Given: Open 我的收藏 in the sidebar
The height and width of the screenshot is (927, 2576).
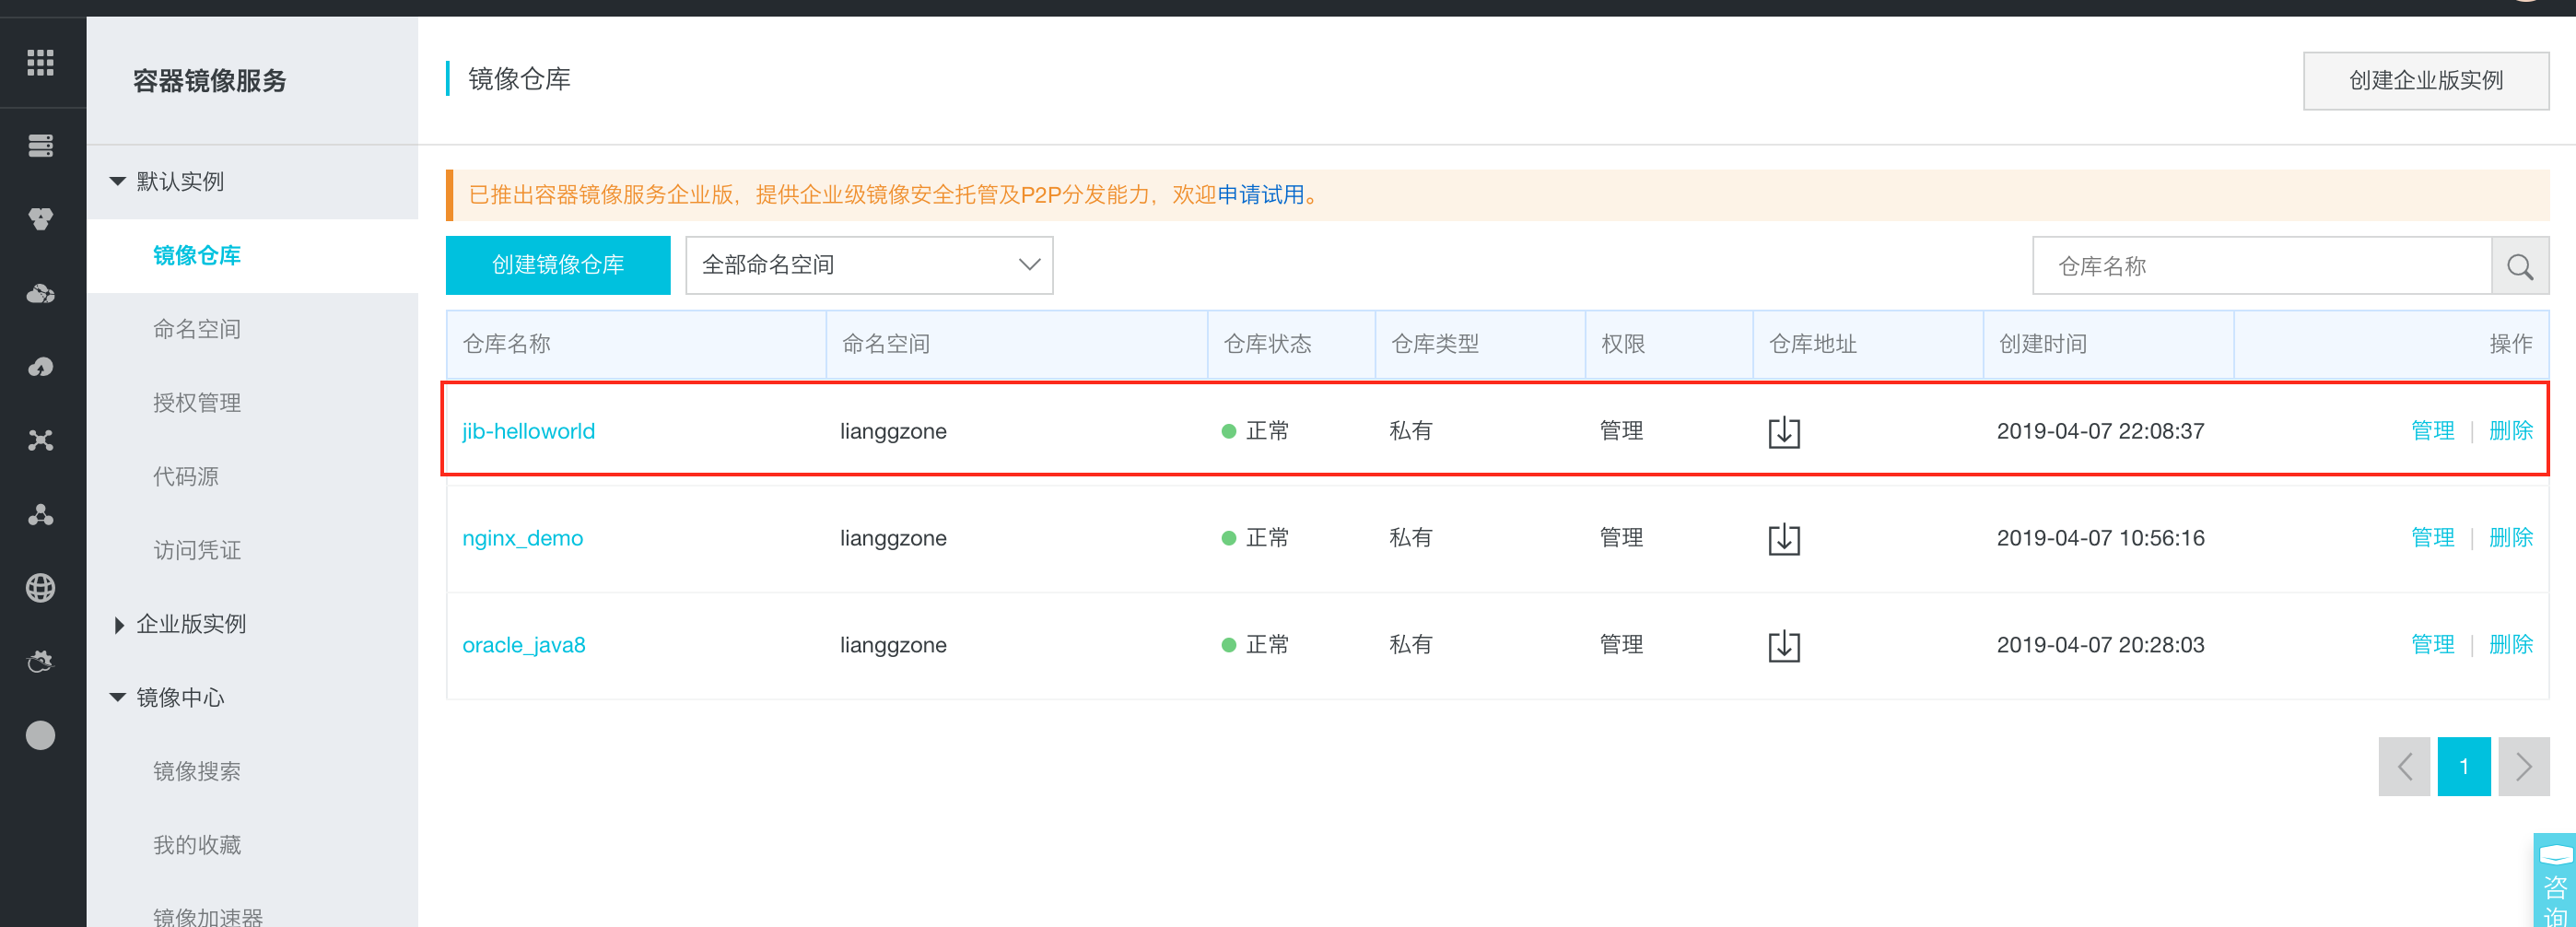Looking at the screenshot, I should pos(197,845).
